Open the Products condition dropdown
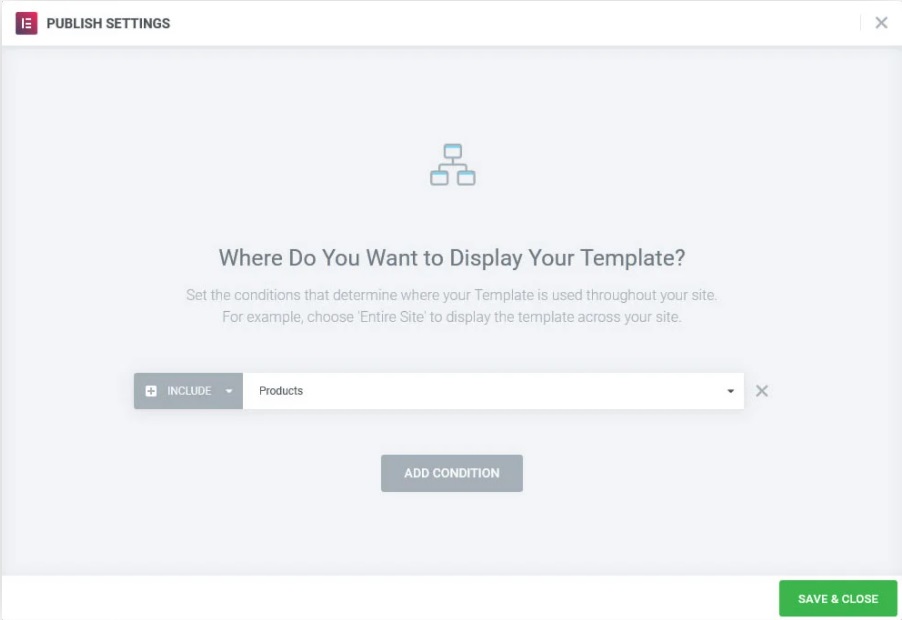 point(493,391)
